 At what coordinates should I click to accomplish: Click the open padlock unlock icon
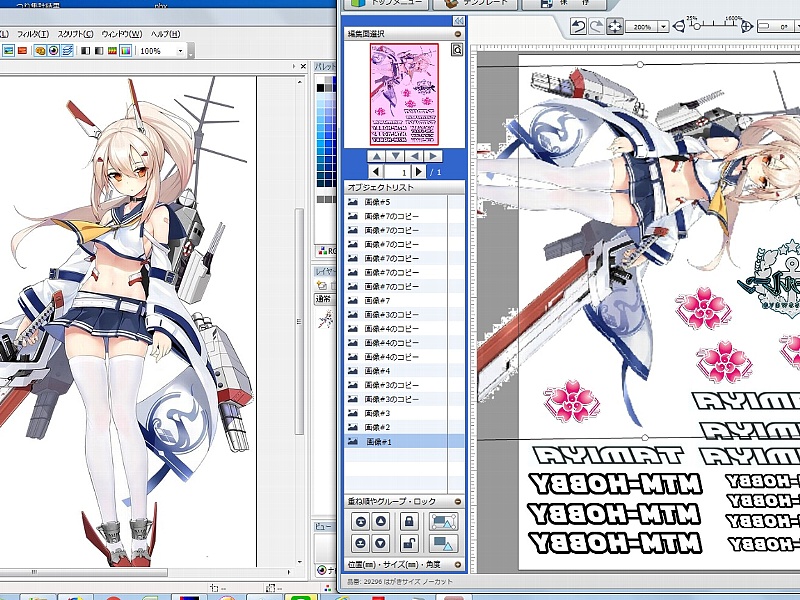pos(409,543)
